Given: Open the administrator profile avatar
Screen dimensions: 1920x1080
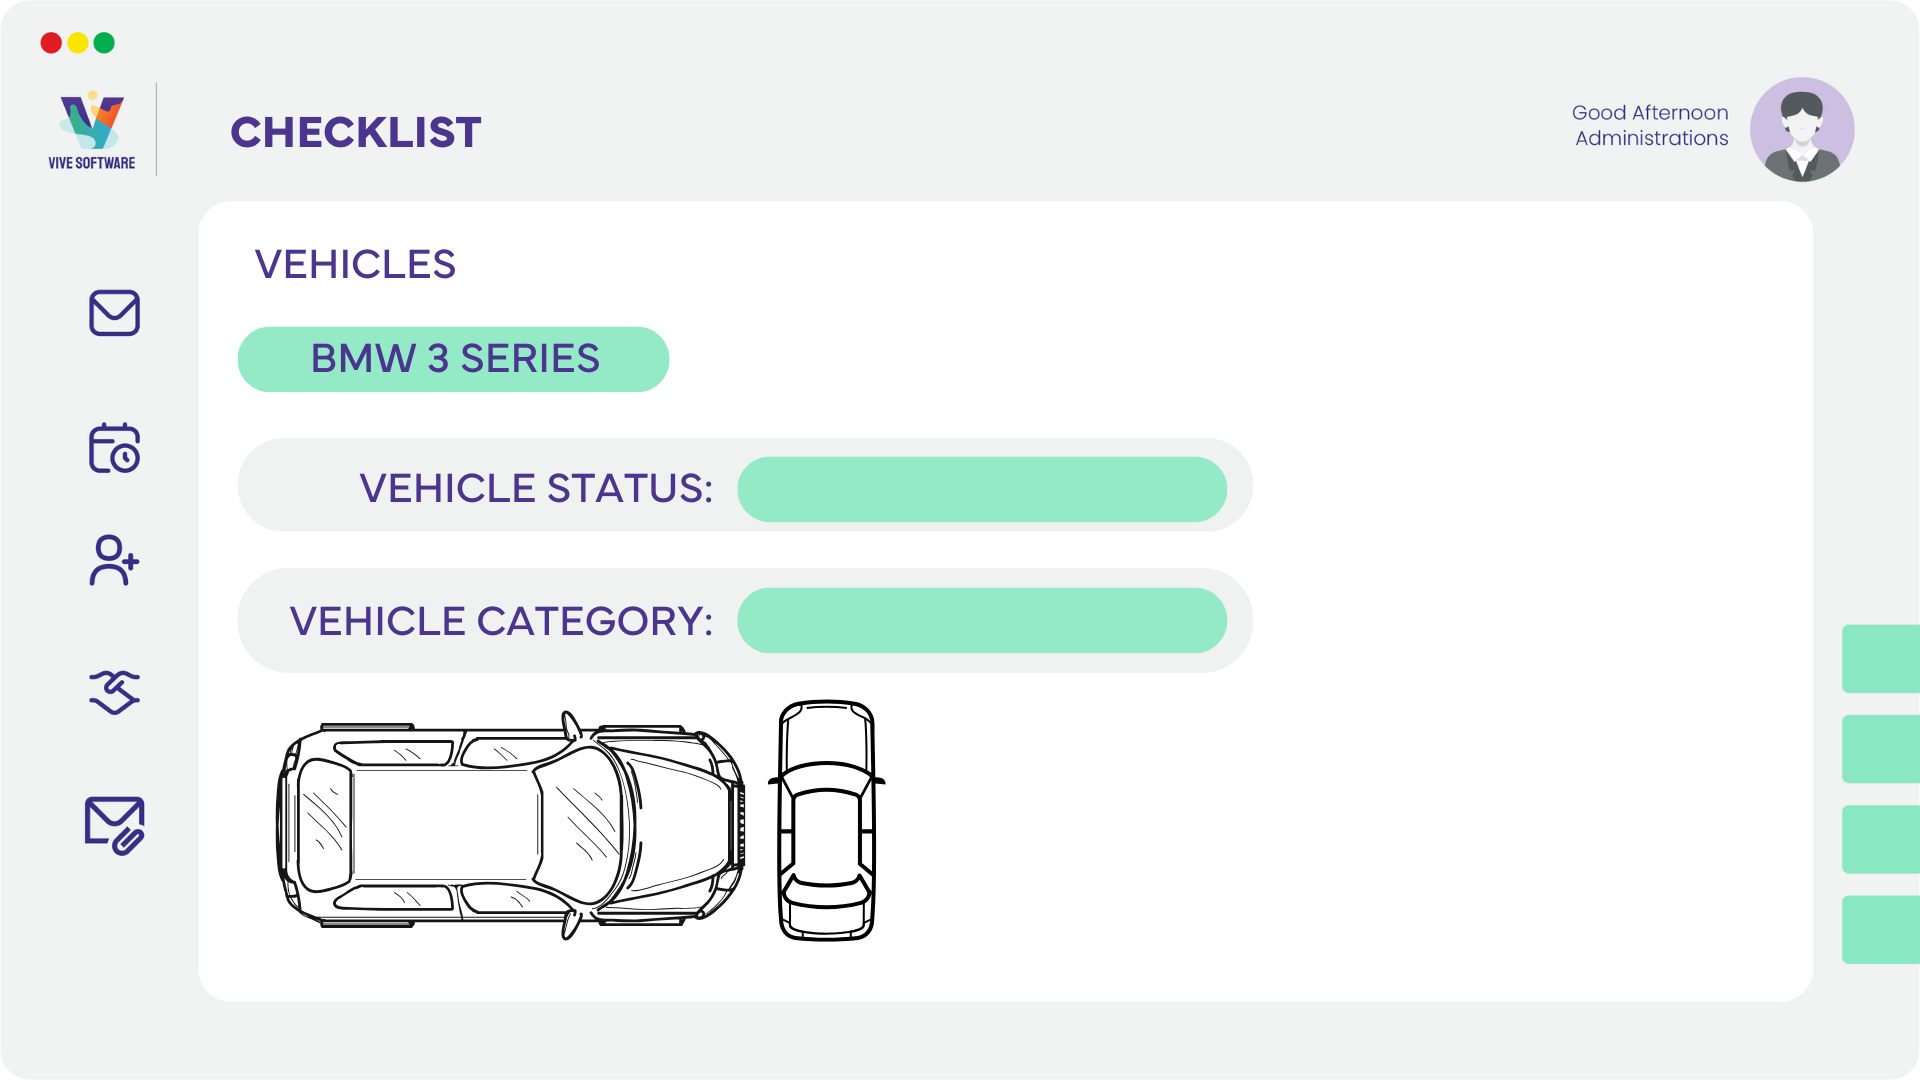Looking at the screenshot, I should pyautogui.click(x=1802, y=130).
